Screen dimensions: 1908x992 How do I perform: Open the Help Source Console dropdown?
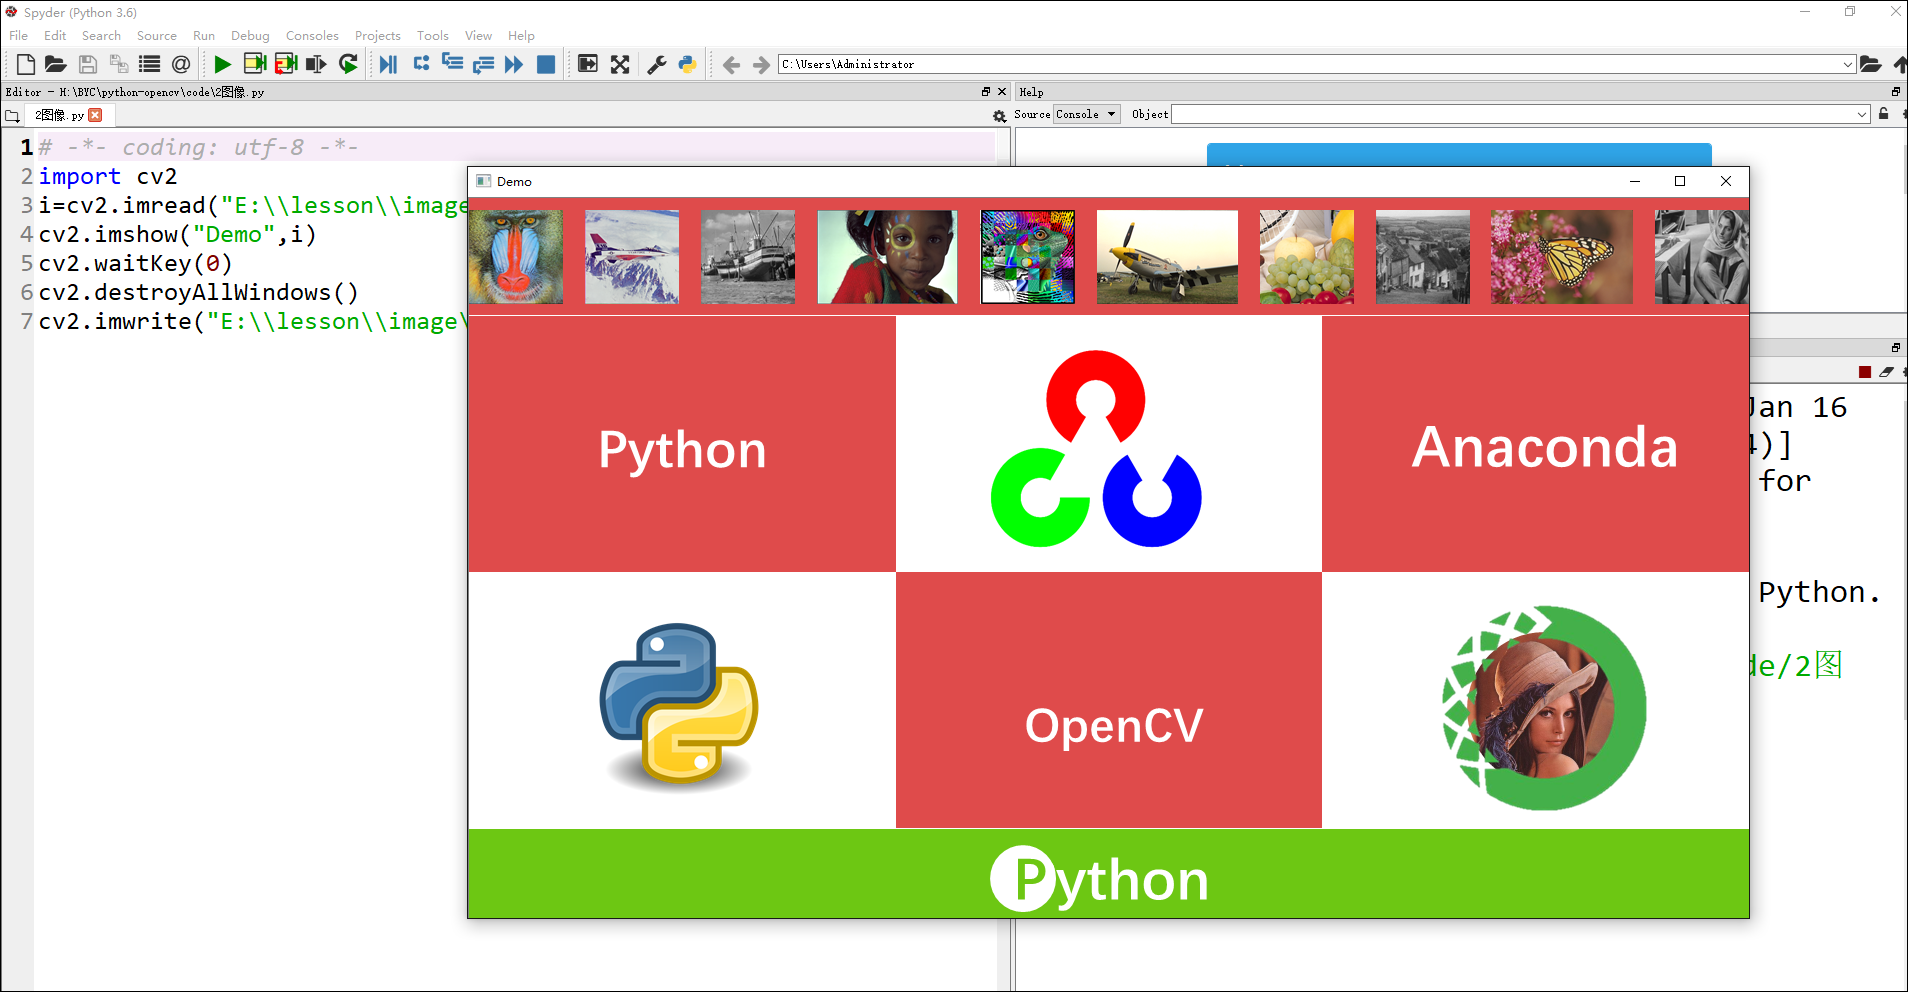1087,114
